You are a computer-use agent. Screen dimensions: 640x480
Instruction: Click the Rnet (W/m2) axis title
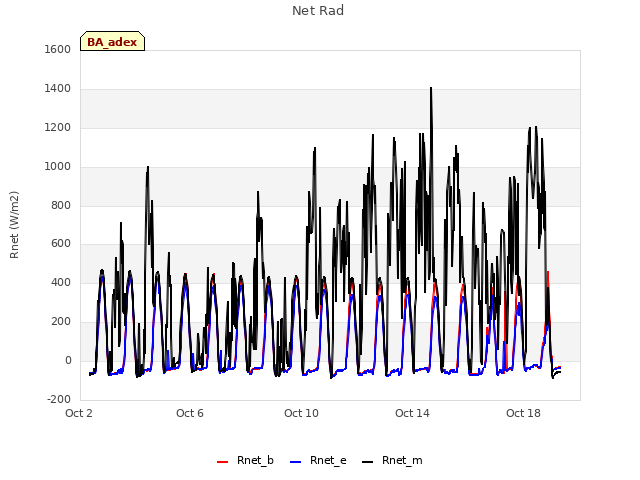[x=14, y=225]
